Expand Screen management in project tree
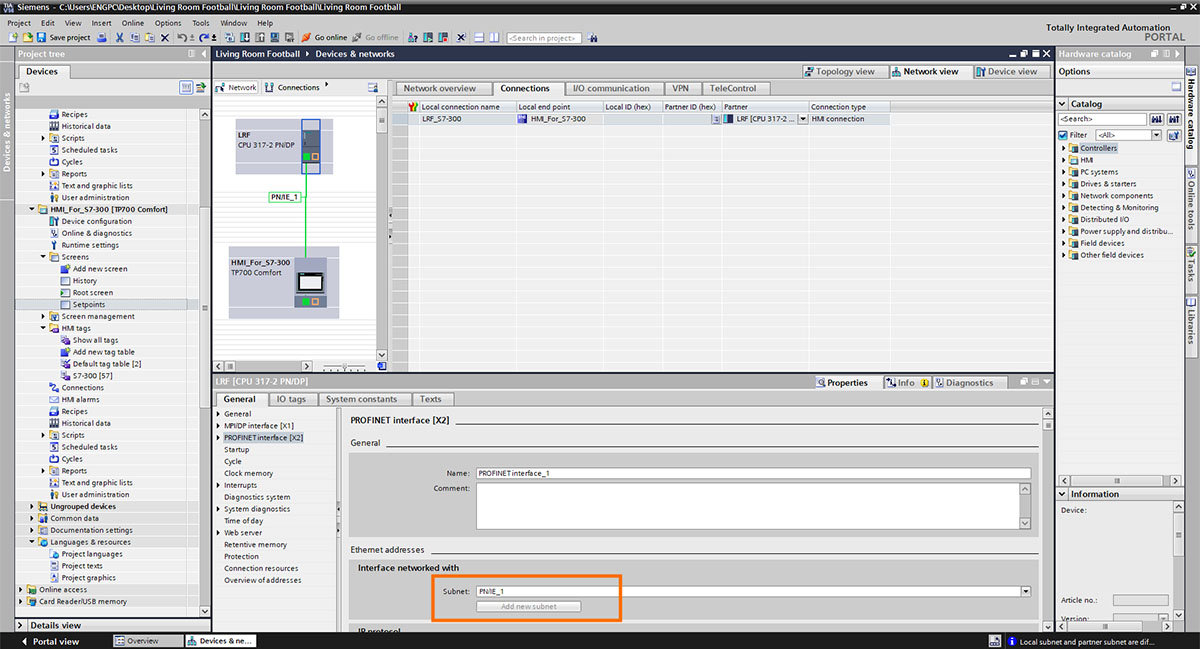The height and width of the screenshot is (649, 1200). click(x=44, y=316)
